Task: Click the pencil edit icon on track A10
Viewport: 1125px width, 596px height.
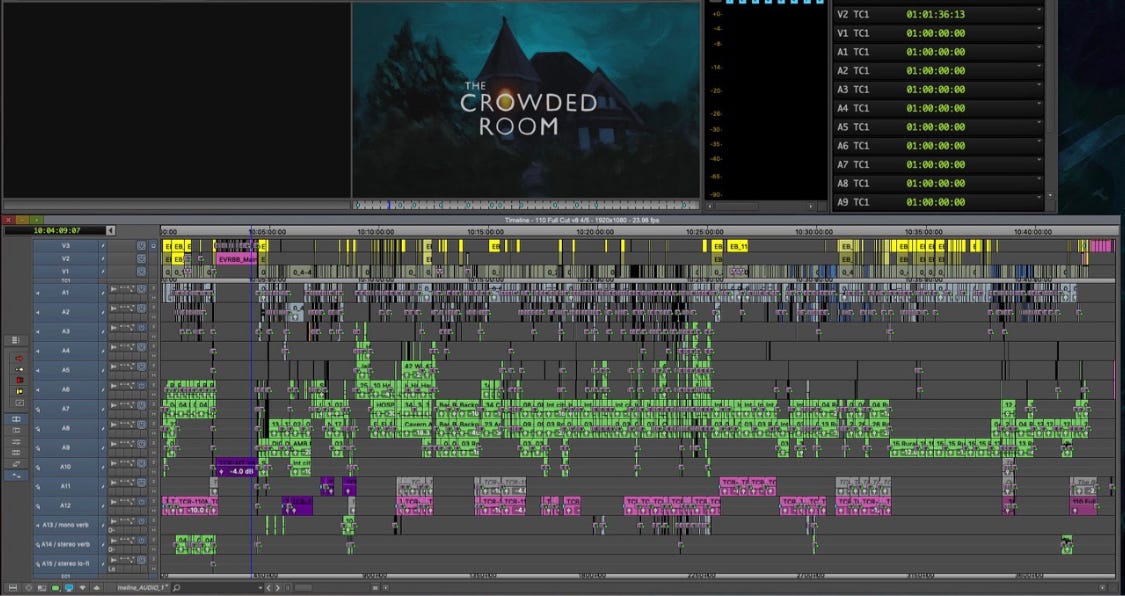Action: (103, 467)
